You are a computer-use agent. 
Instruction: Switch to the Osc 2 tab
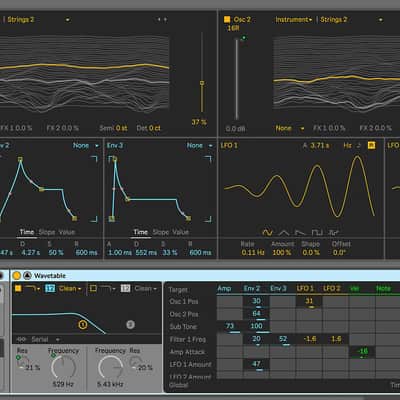click(x=242, y=20)
